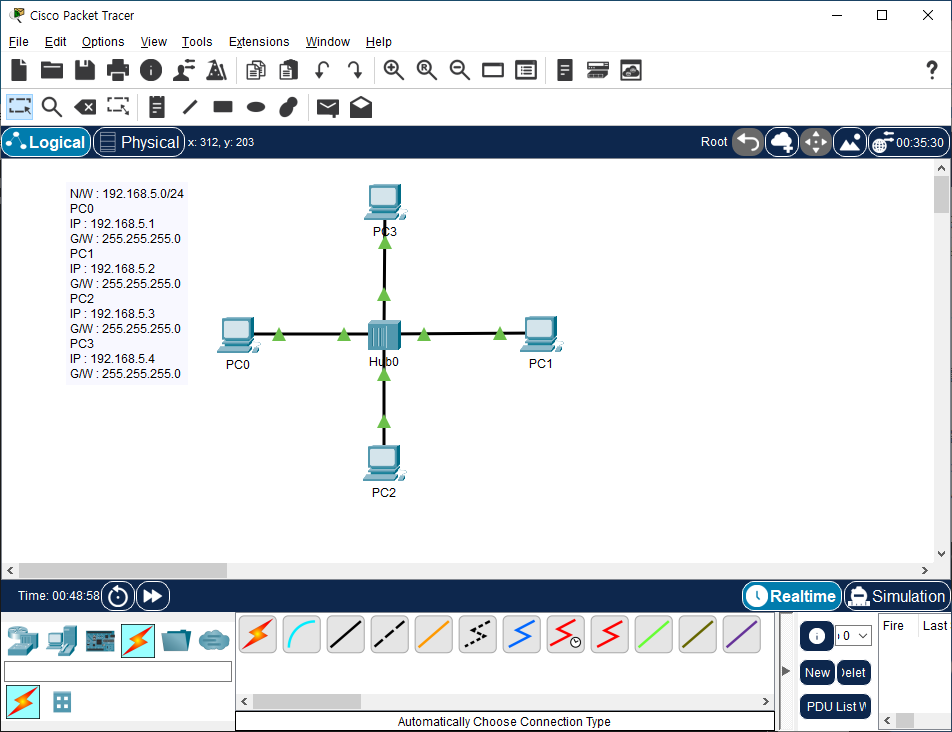
Task: Select the Place Note tool
Action: [x=157, y=107]
